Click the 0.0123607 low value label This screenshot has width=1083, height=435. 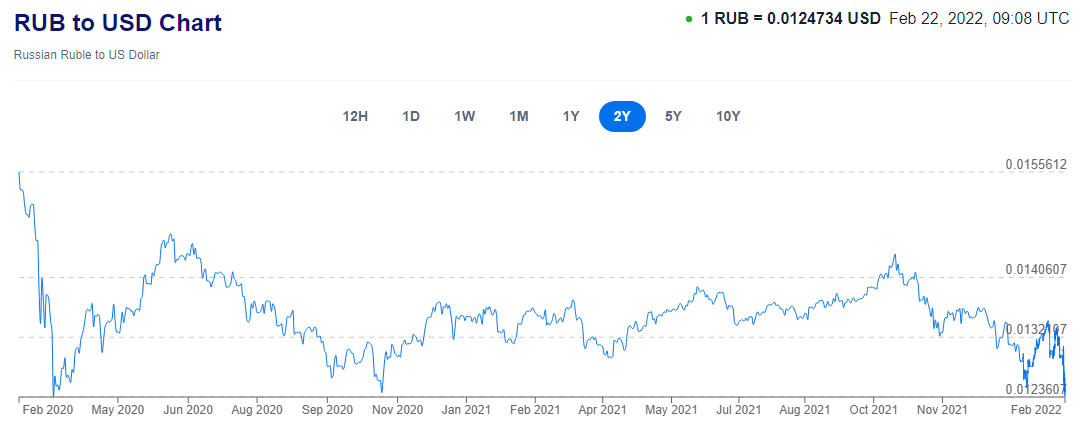click(1036, 389)
